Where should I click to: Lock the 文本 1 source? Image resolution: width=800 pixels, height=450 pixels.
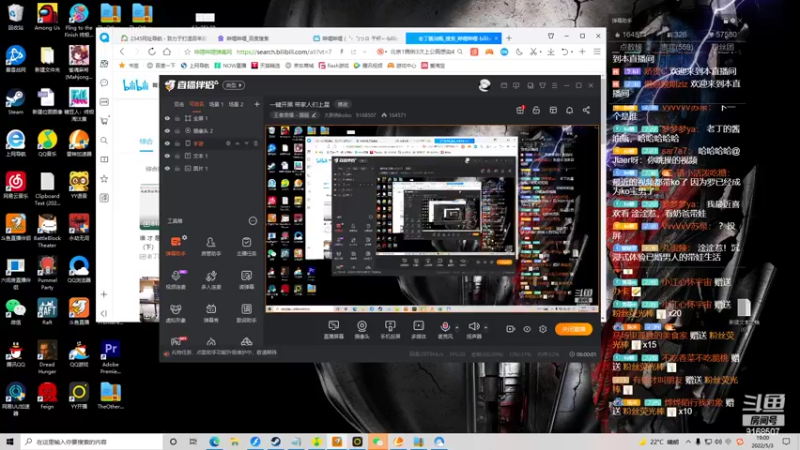(178, 156)
